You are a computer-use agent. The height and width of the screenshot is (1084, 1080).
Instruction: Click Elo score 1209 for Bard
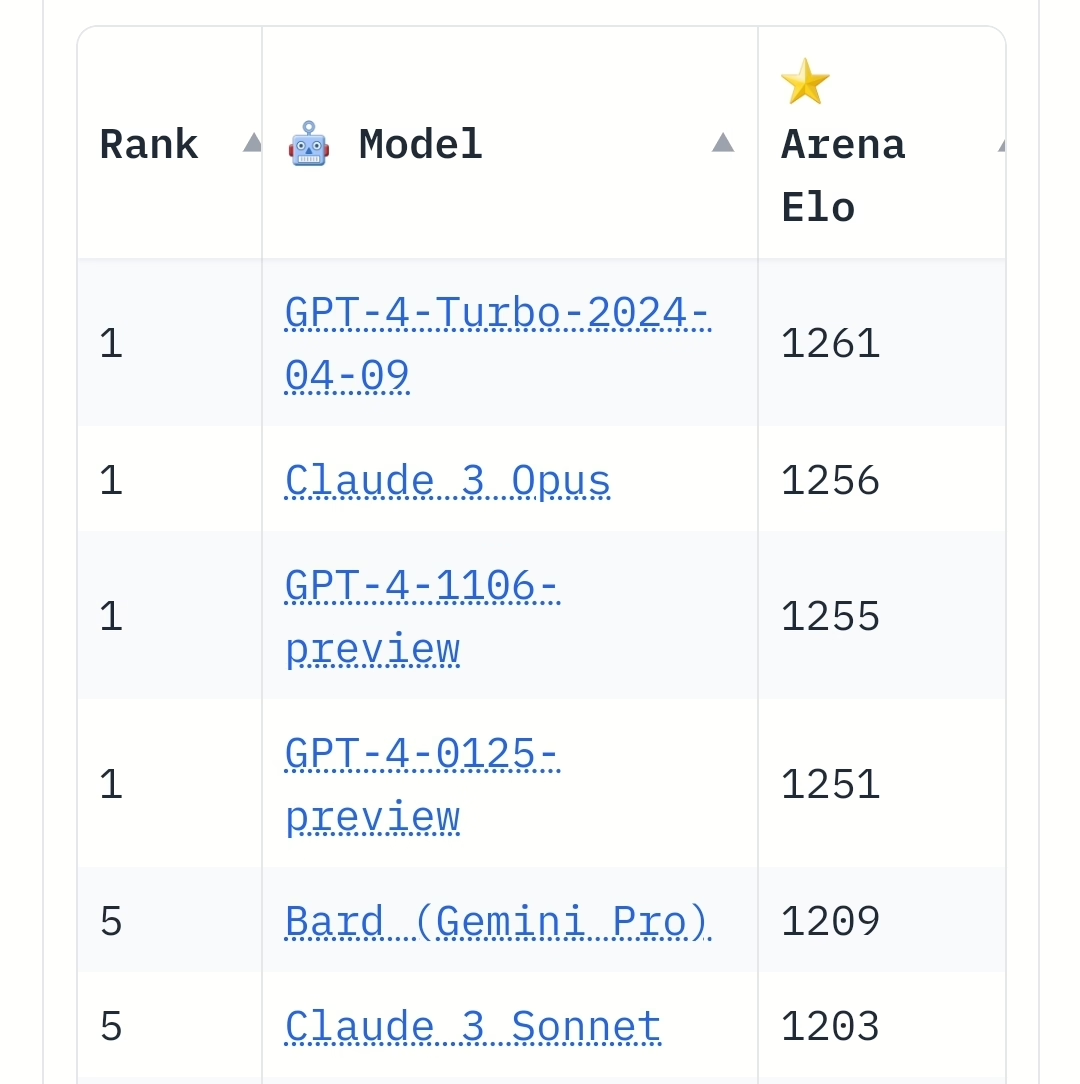pyautogui.click(x=830, y=922)
